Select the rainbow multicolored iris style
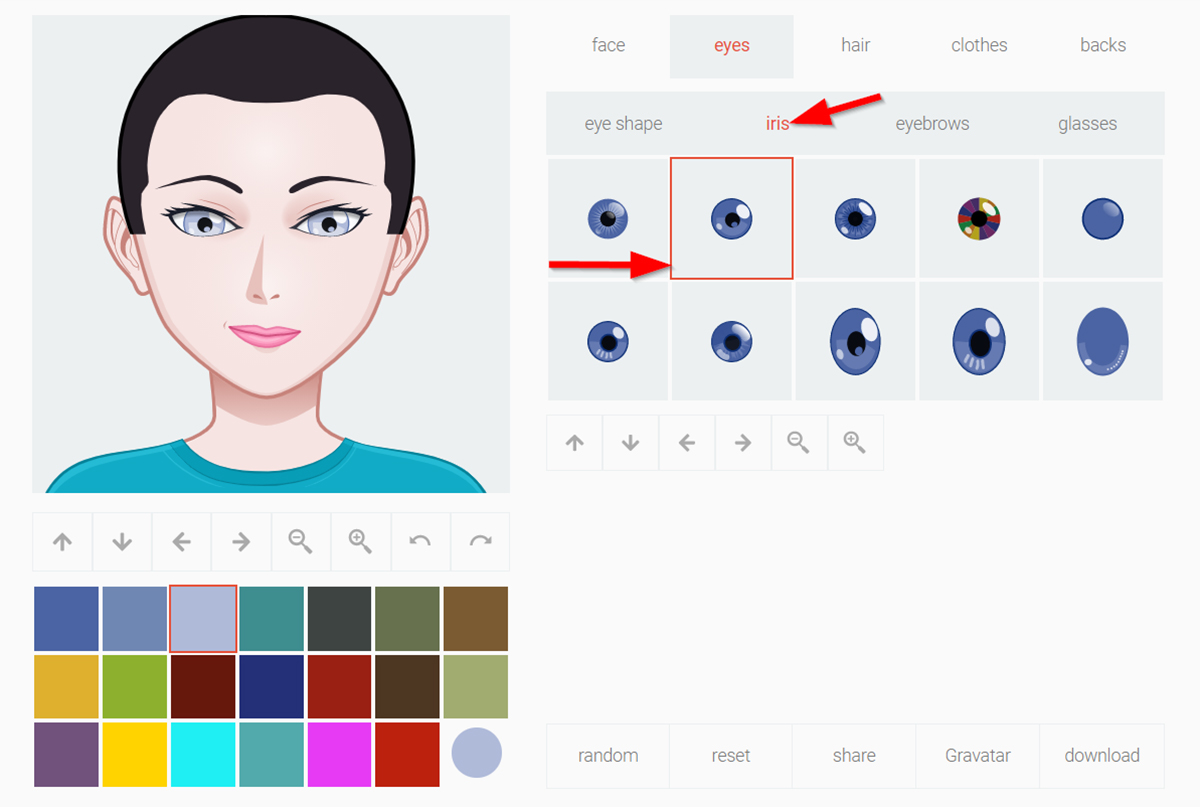This screenshot has height=807, width=1200. pos(978,218)
